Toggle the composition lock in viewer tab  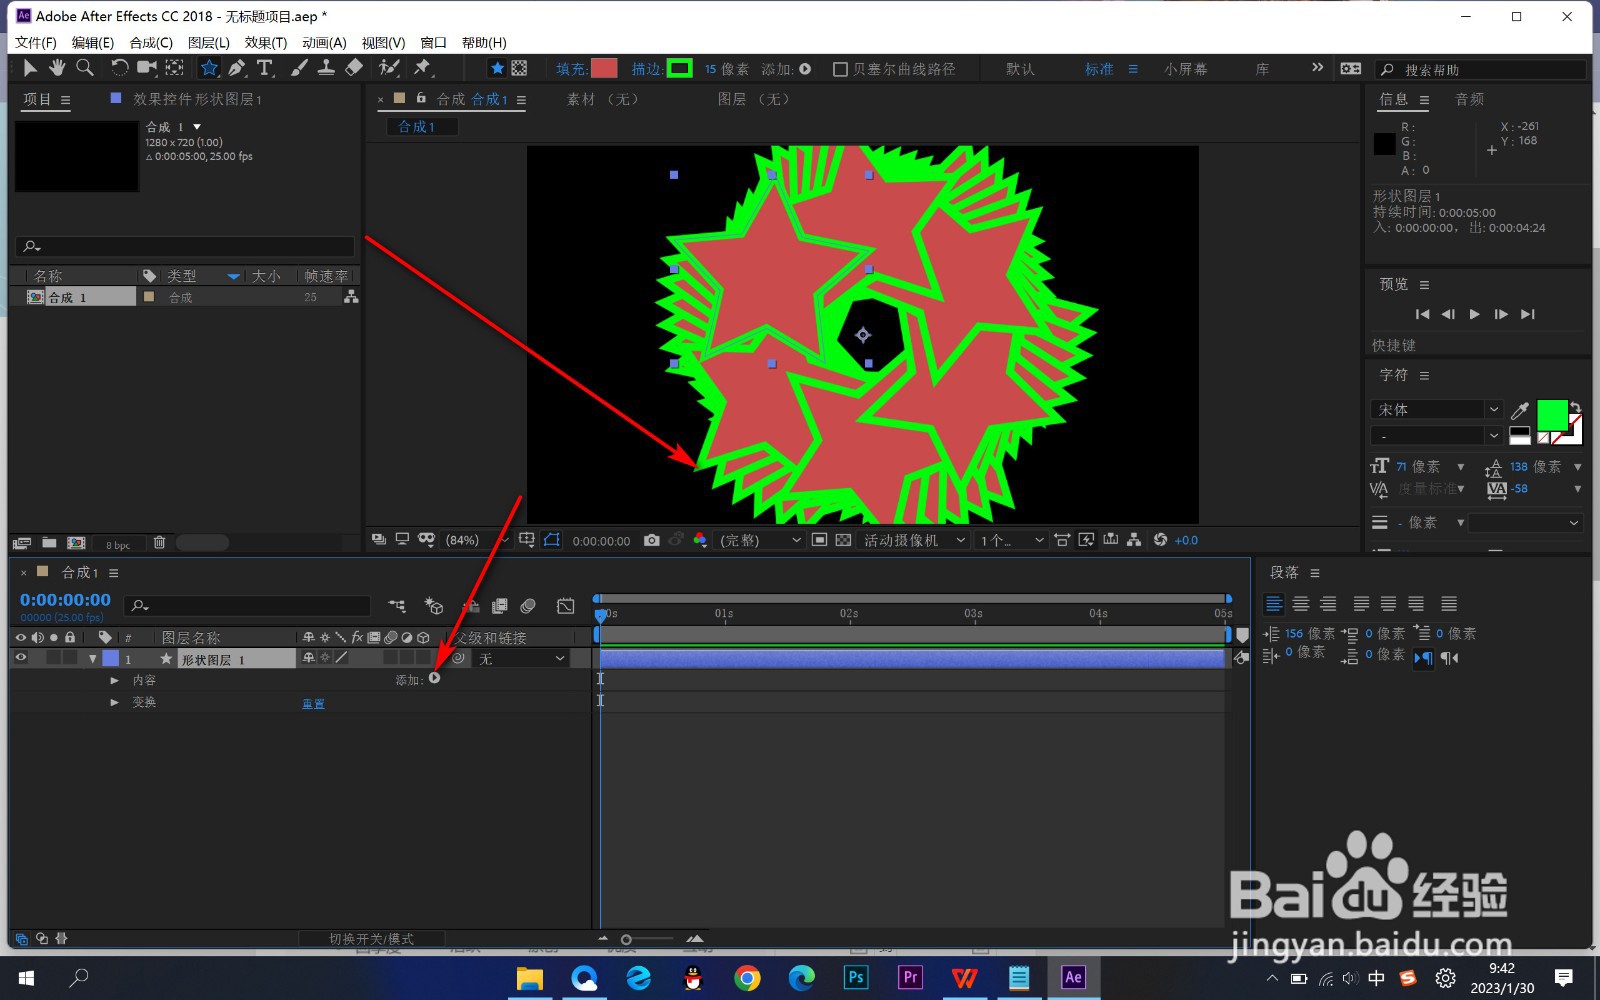coord(421,98)
